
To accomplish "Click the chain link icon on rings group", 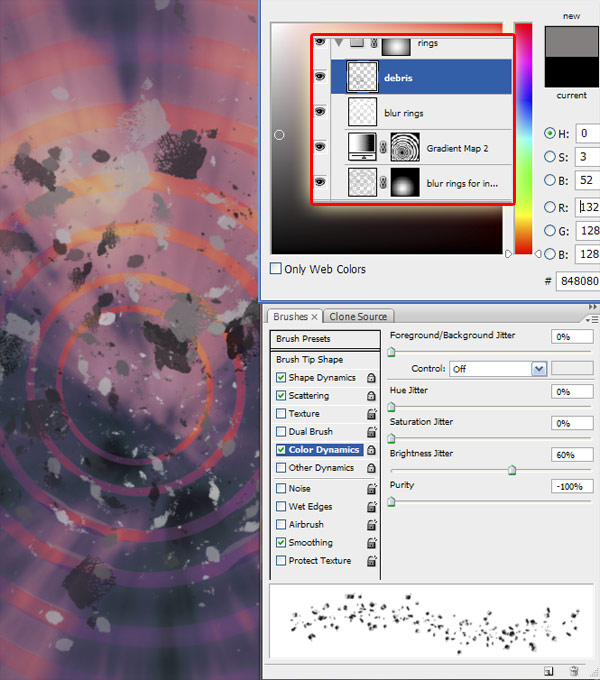I will 374,43.
